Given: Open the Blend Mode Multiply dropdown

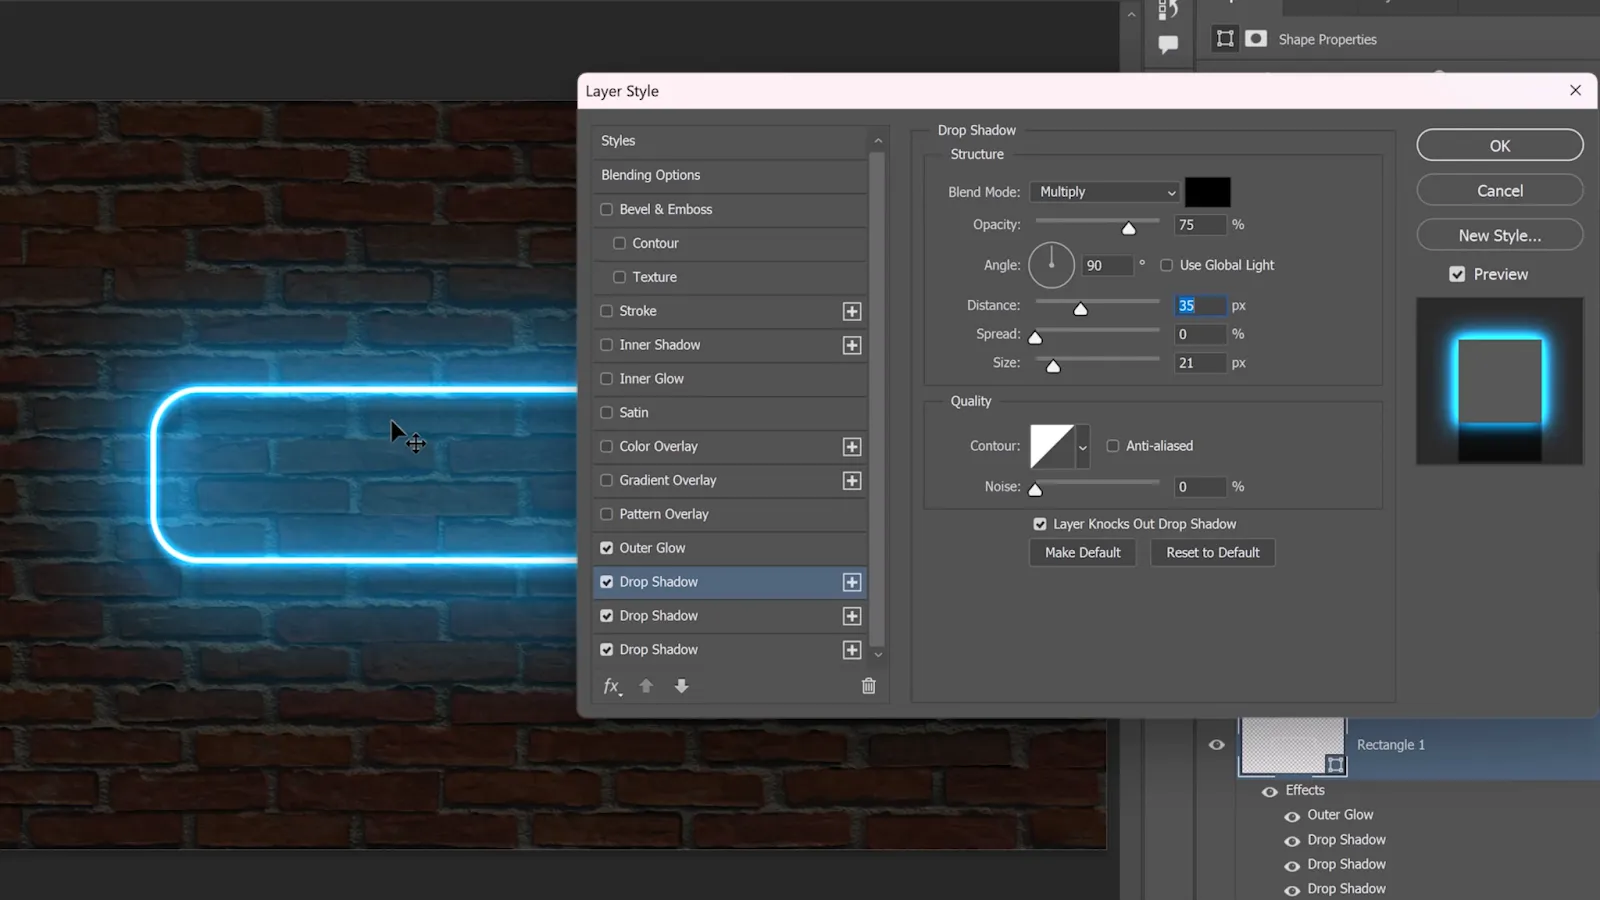Looking at the screenshot, I should coord(1105,192).
